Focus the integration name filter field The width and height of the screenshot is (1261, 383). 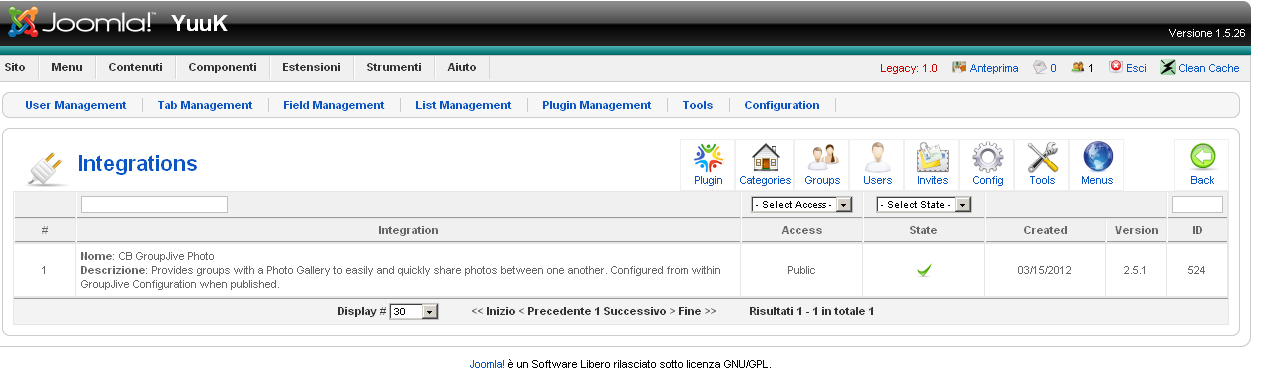(154, 205)
